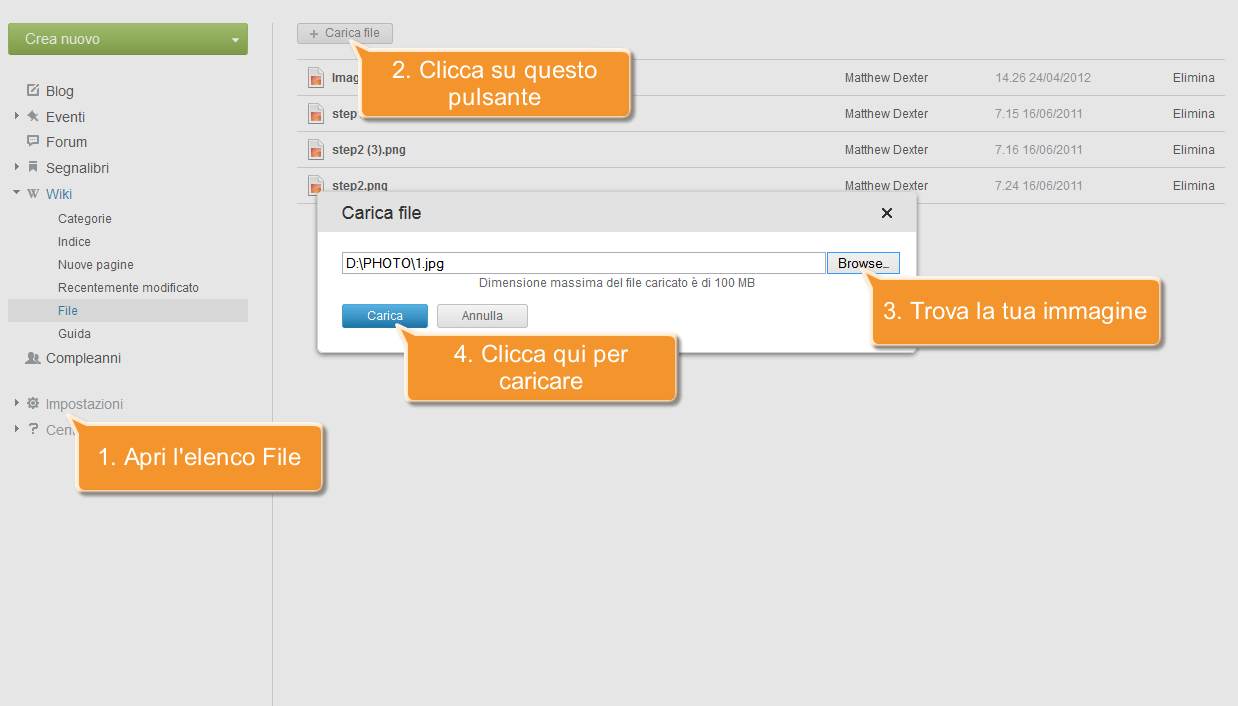
Task: Open Wiki Categorie page
Action: click(x=85, y=219)
